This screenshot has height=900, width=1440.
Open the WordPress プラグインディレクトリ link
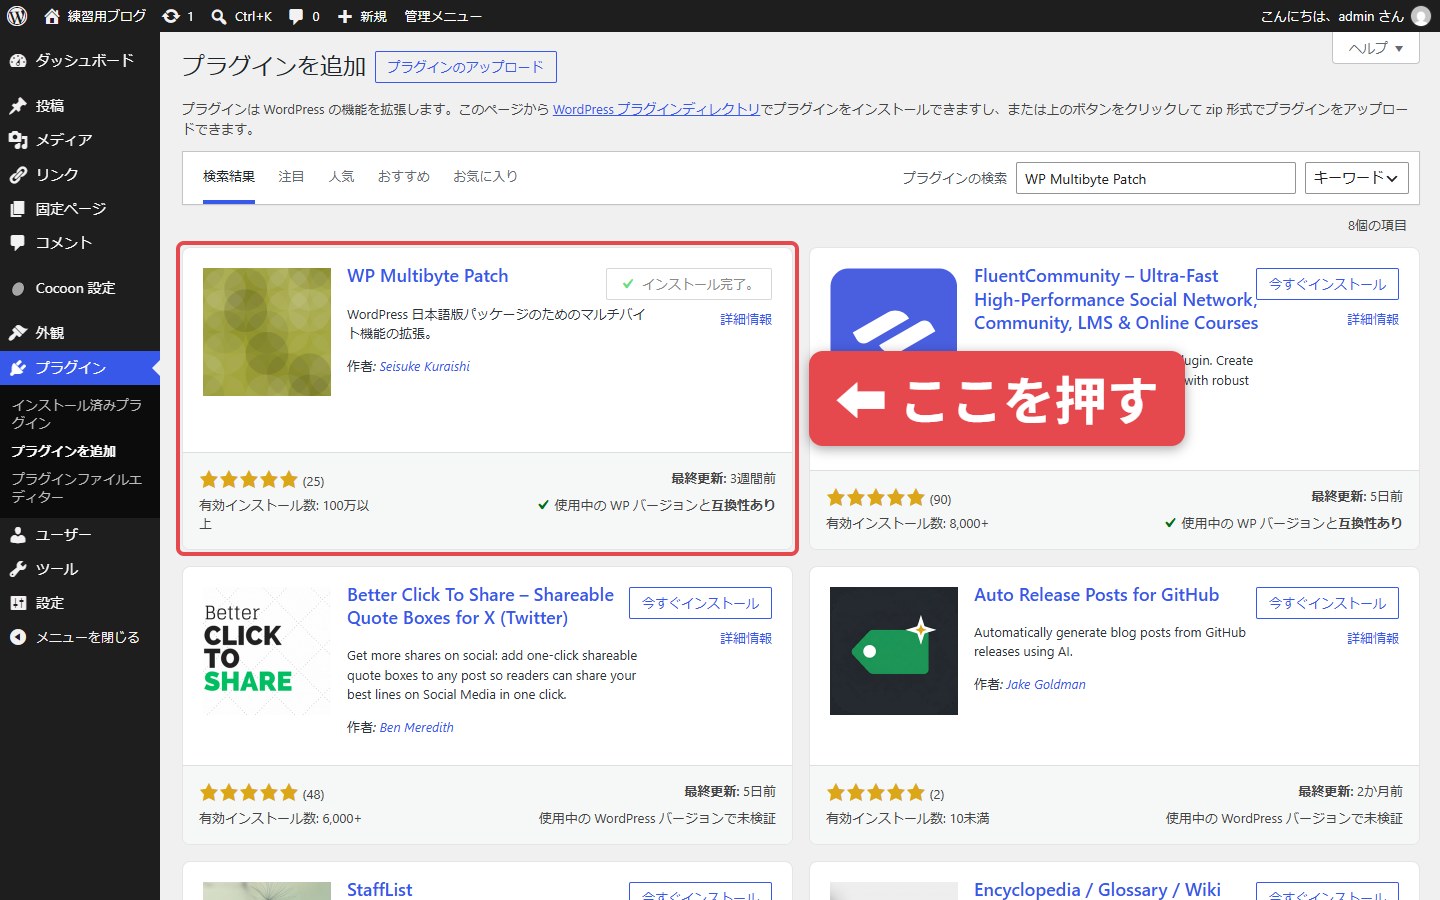point(656,109)
